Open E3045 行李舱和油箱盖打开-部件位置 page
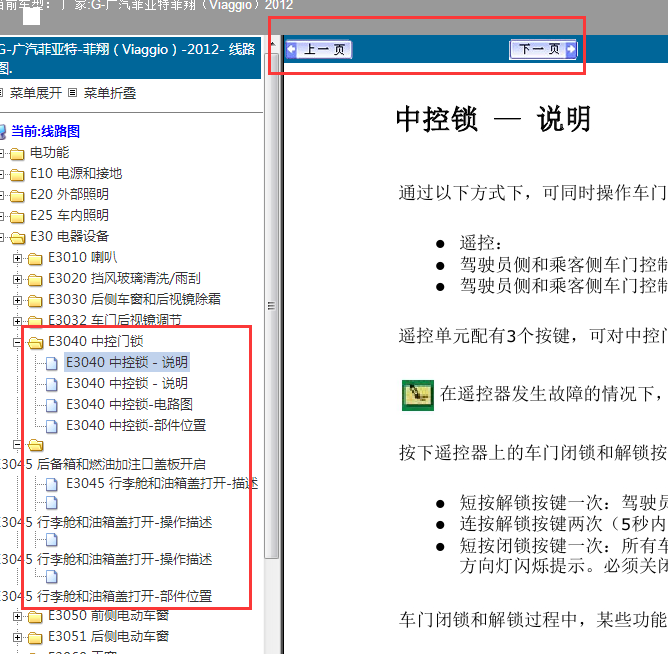668x654 pixels. (106, 596)
